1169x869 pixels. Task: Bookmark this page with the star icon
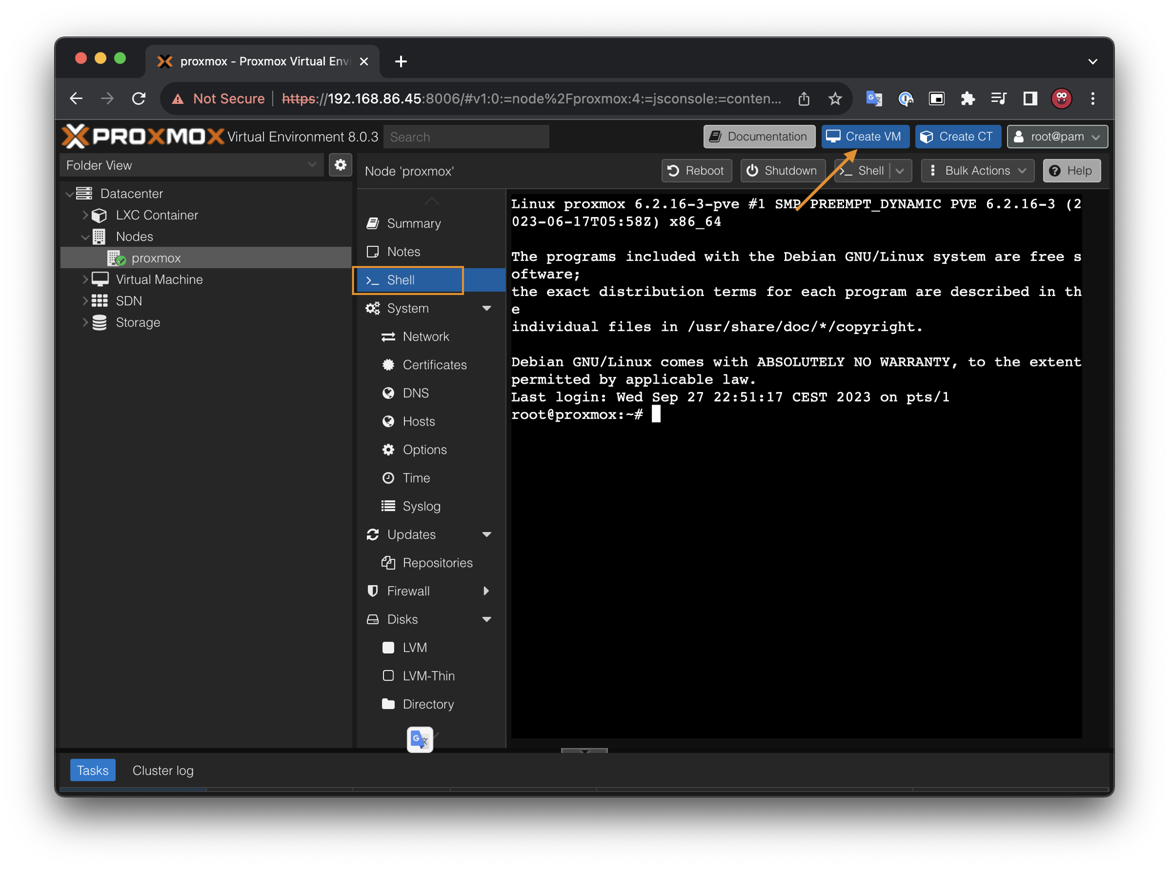[835, 99]
